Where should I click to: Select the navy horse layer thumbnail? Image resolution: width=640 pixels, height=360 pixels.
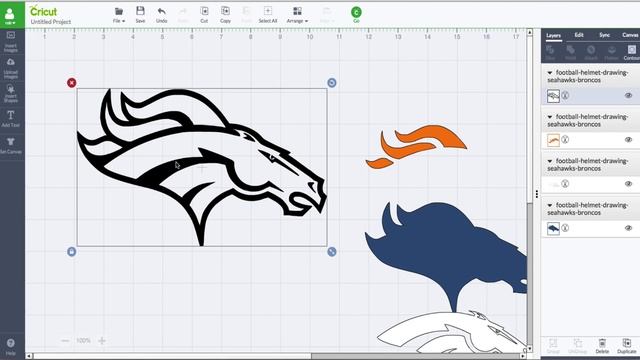pos(553,229)
